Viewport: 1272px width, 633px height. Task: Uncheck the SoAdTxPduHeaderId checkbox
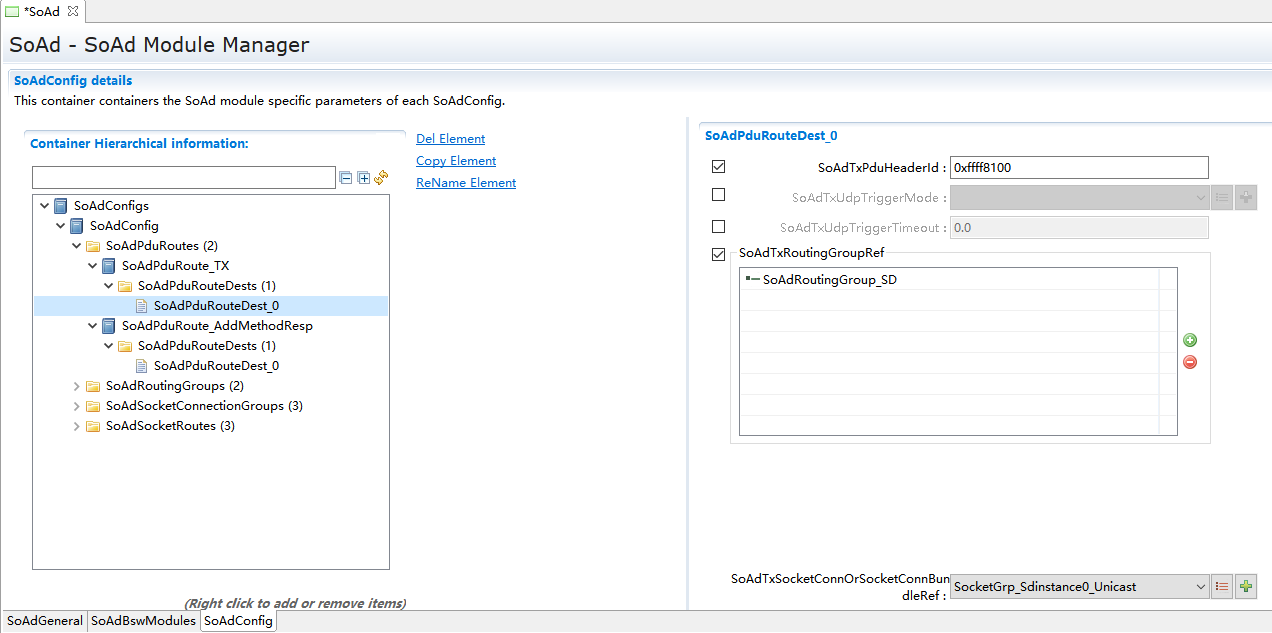click(718, 167)
